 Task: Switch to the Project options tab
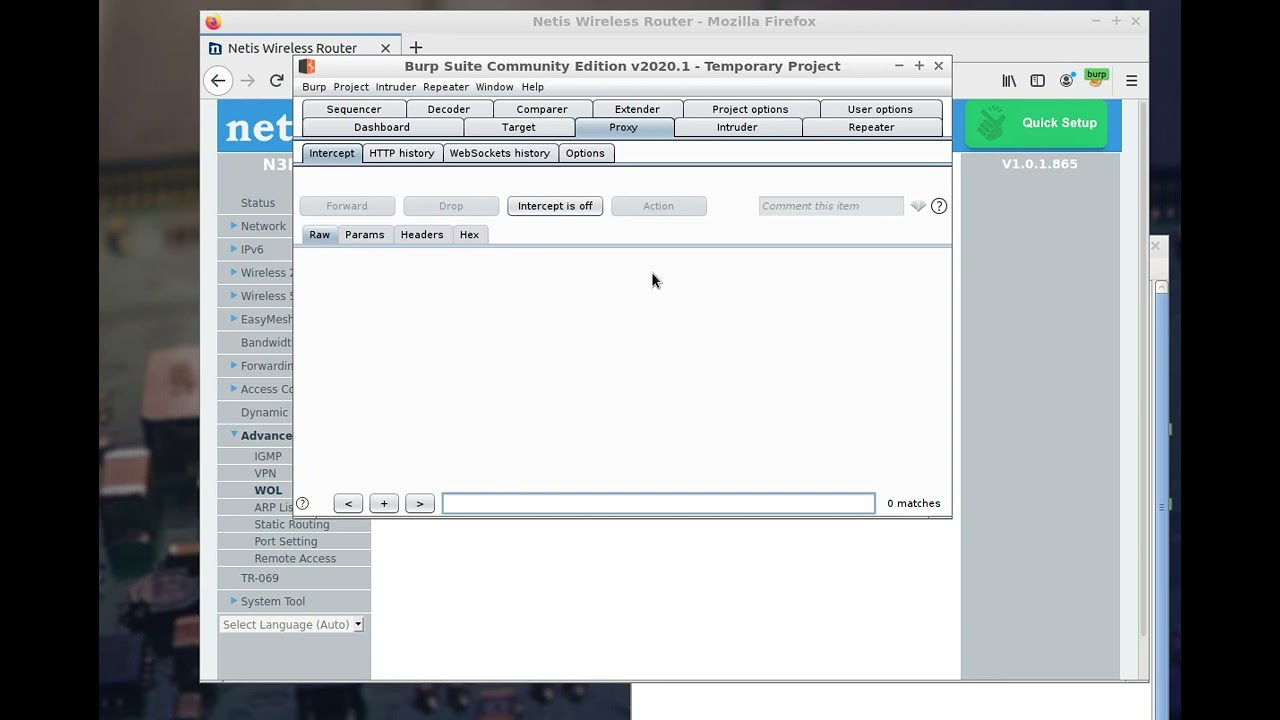click(750, 109)
